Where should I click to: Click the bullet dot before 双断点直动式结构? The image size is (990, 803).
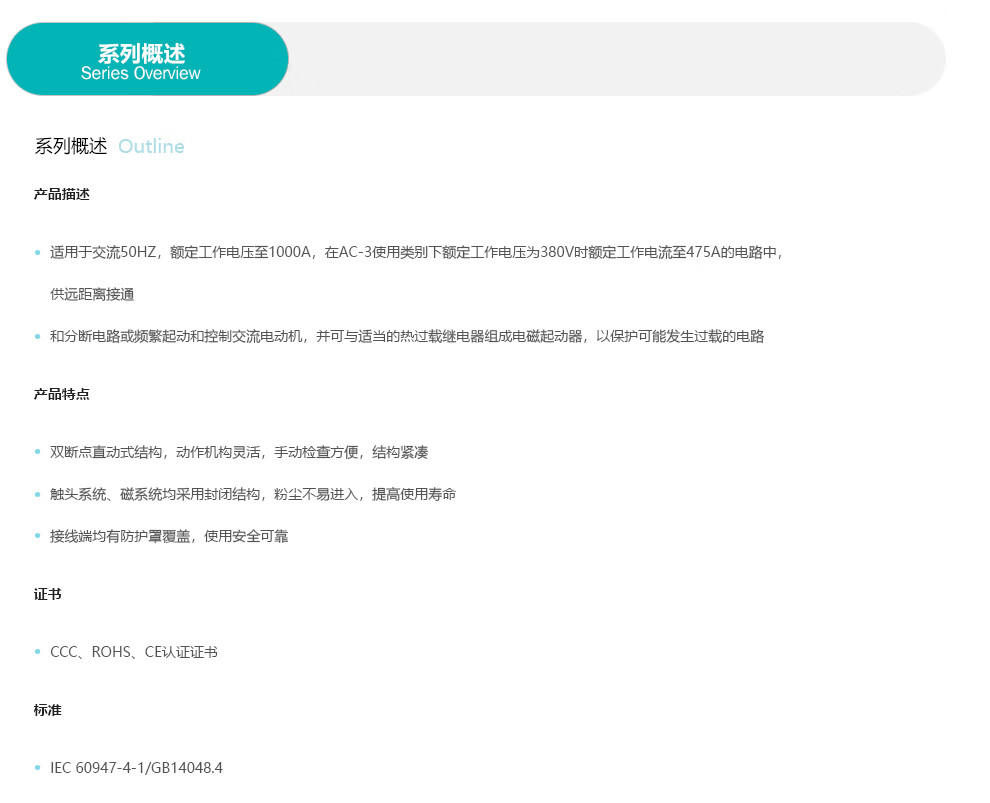(38, 453)
